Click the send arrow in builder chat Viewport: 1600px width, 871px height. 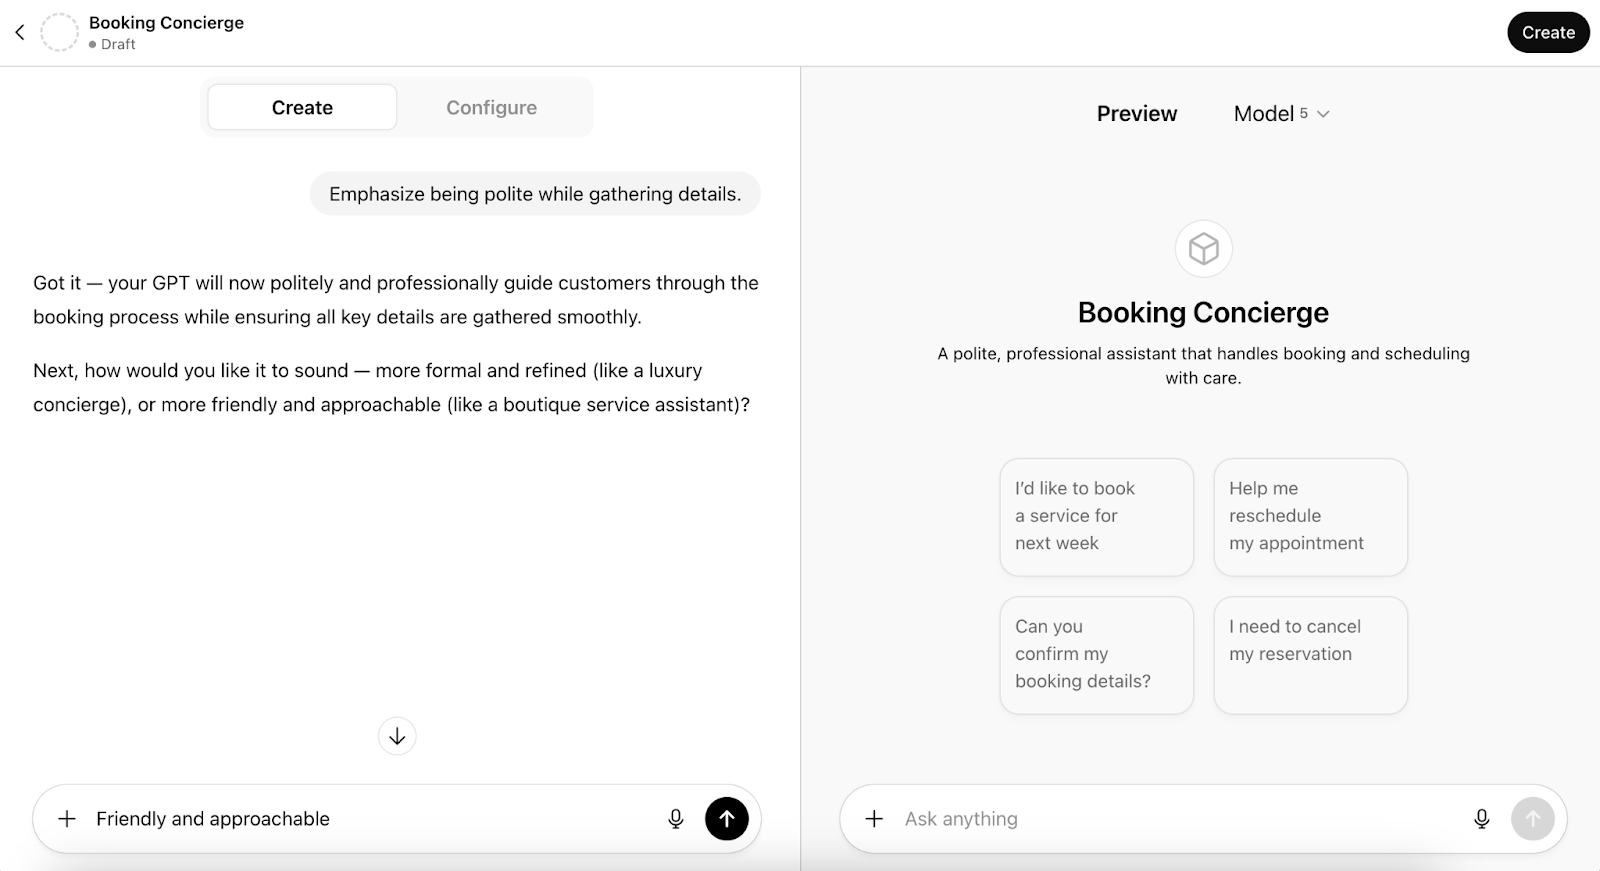(x=727, y=819)
